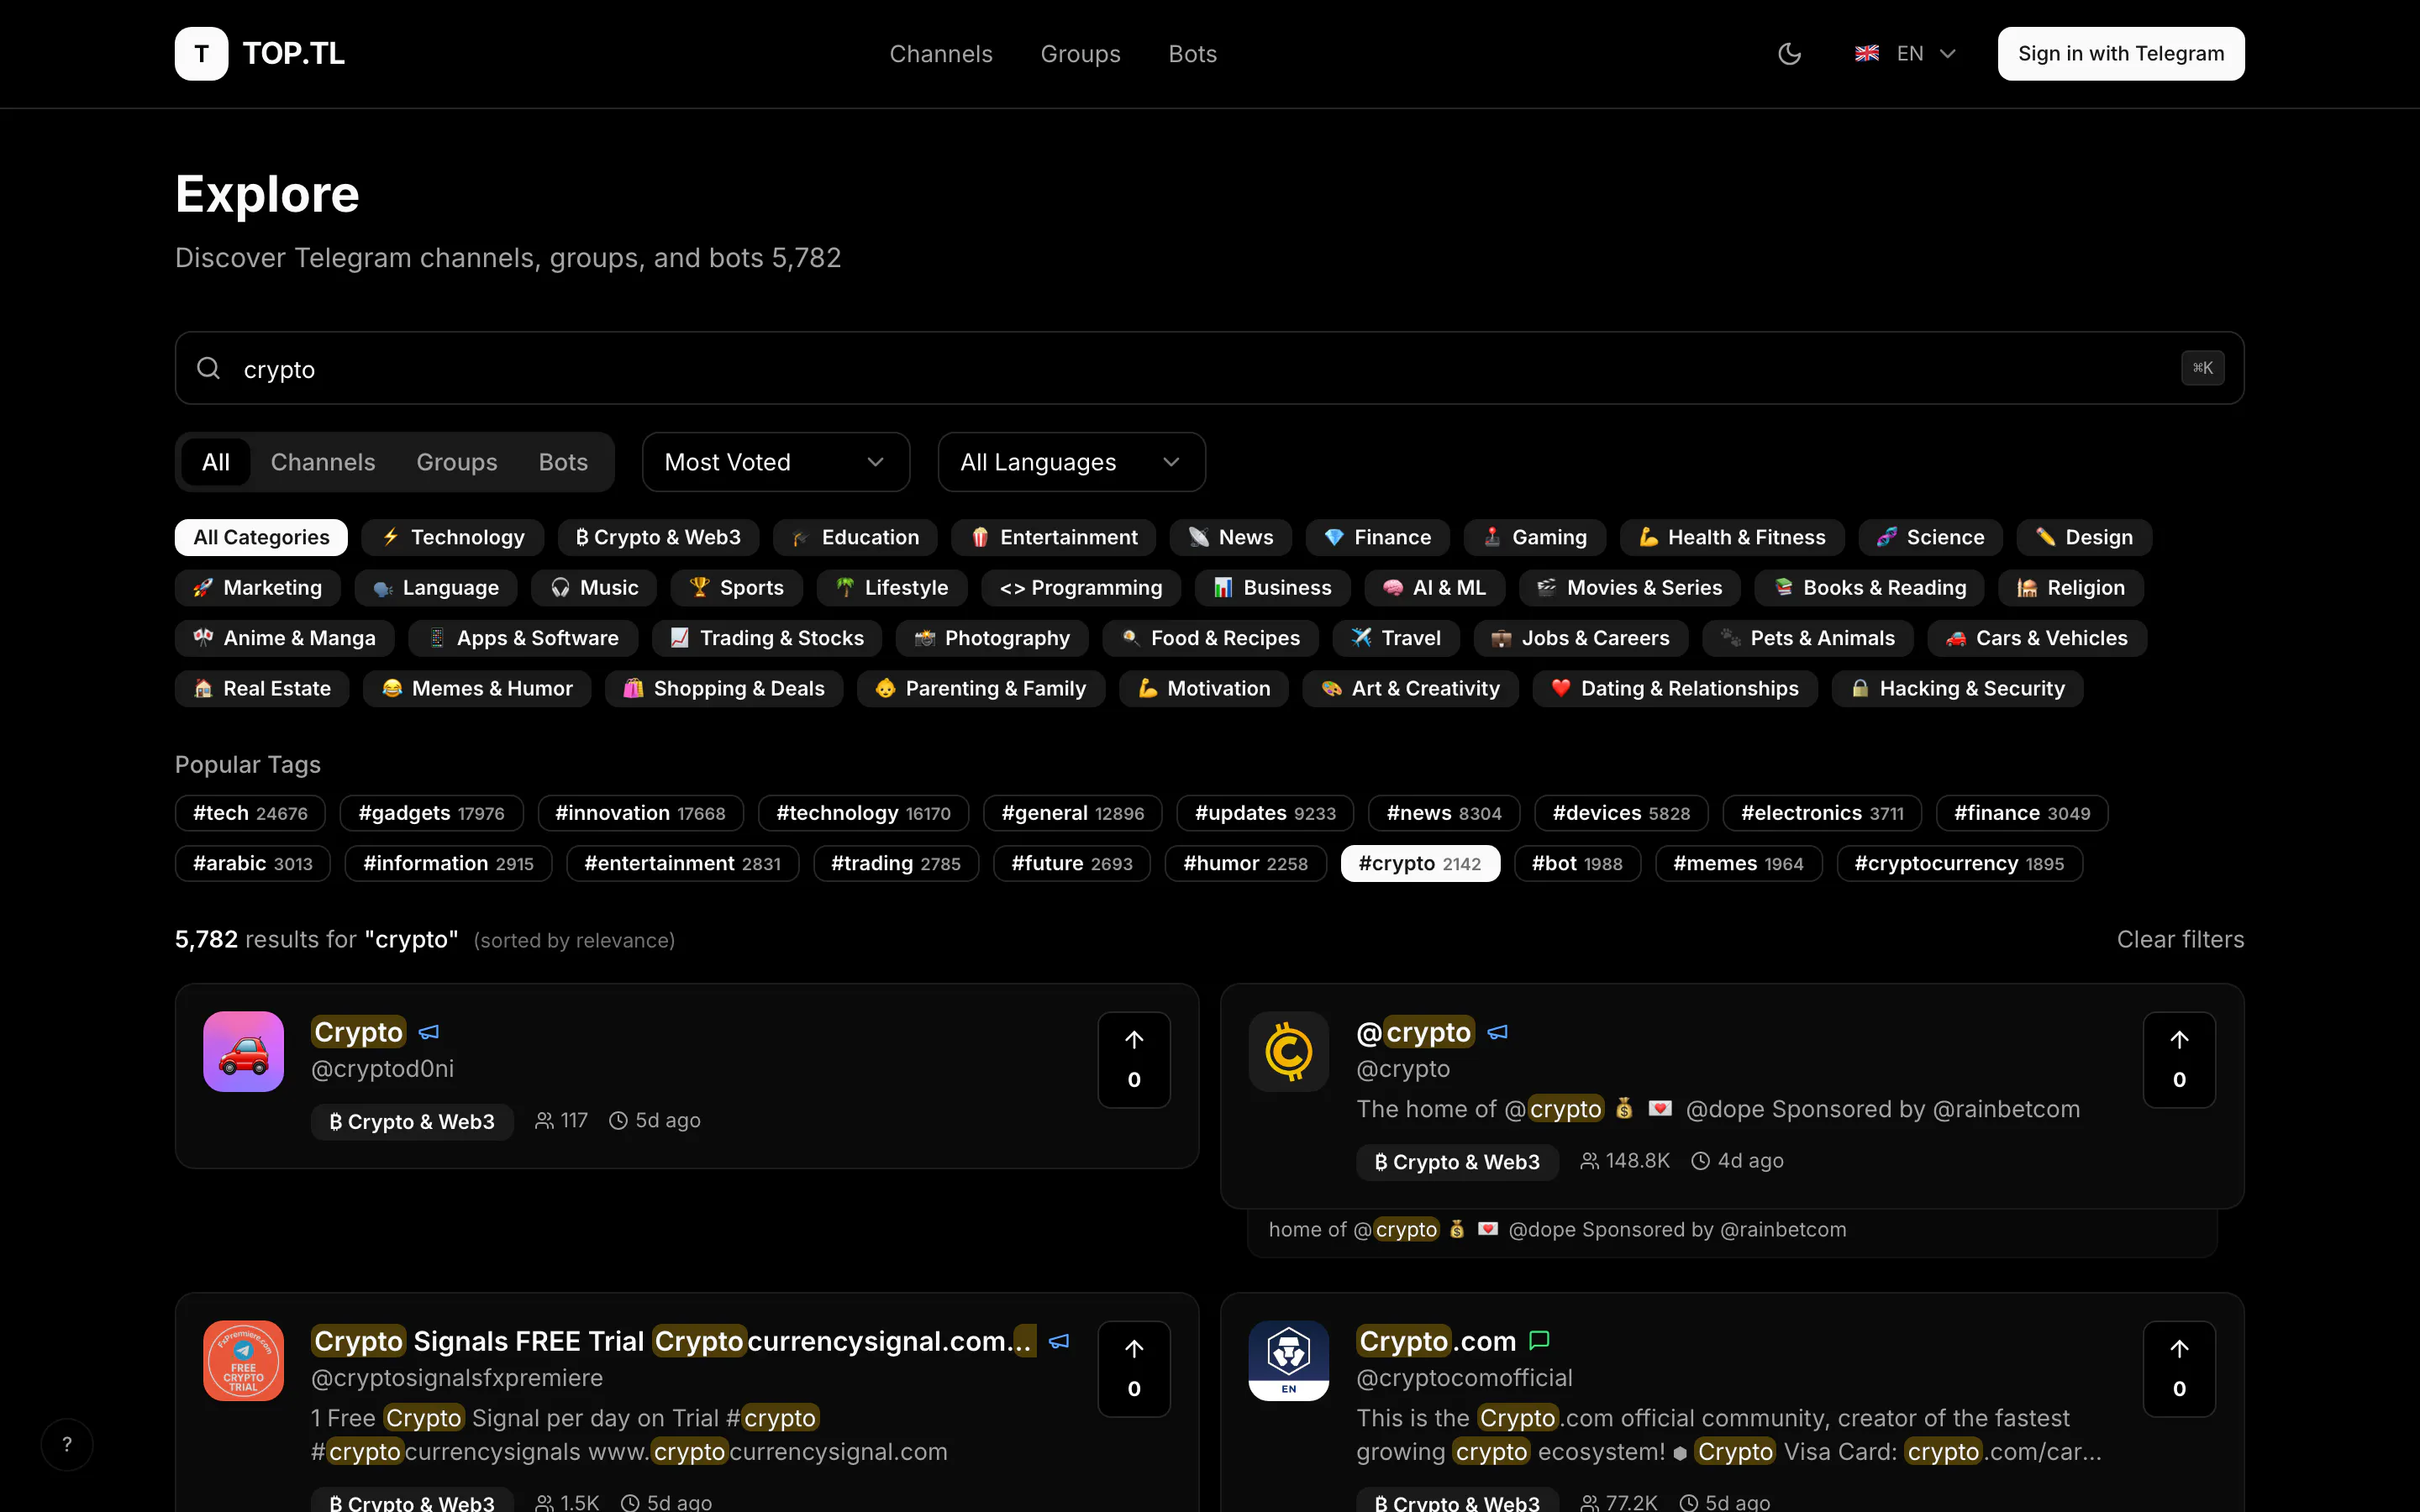Image resolution: width=2420 pixels, height=1512 pixels.
Task: Open the help question mark button
Action: [x=67, y=1444]
